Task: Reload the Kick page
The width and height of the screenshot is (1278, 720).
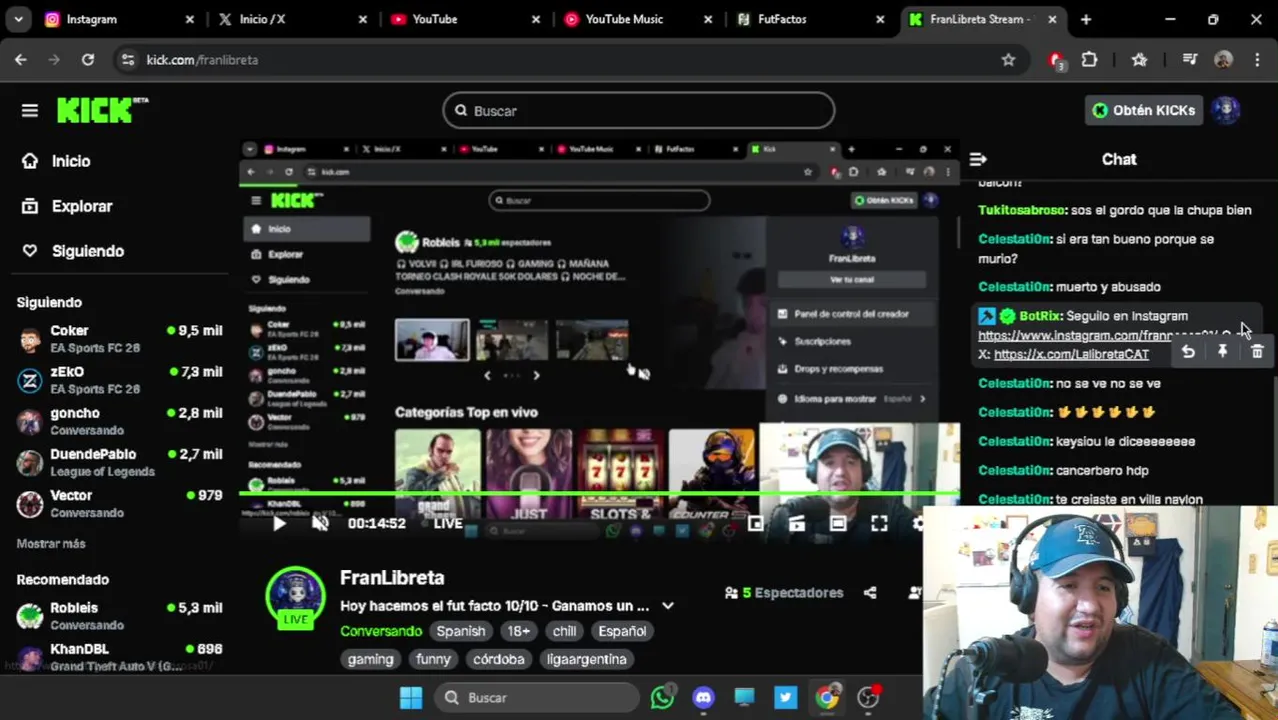Action: (88, 60)
